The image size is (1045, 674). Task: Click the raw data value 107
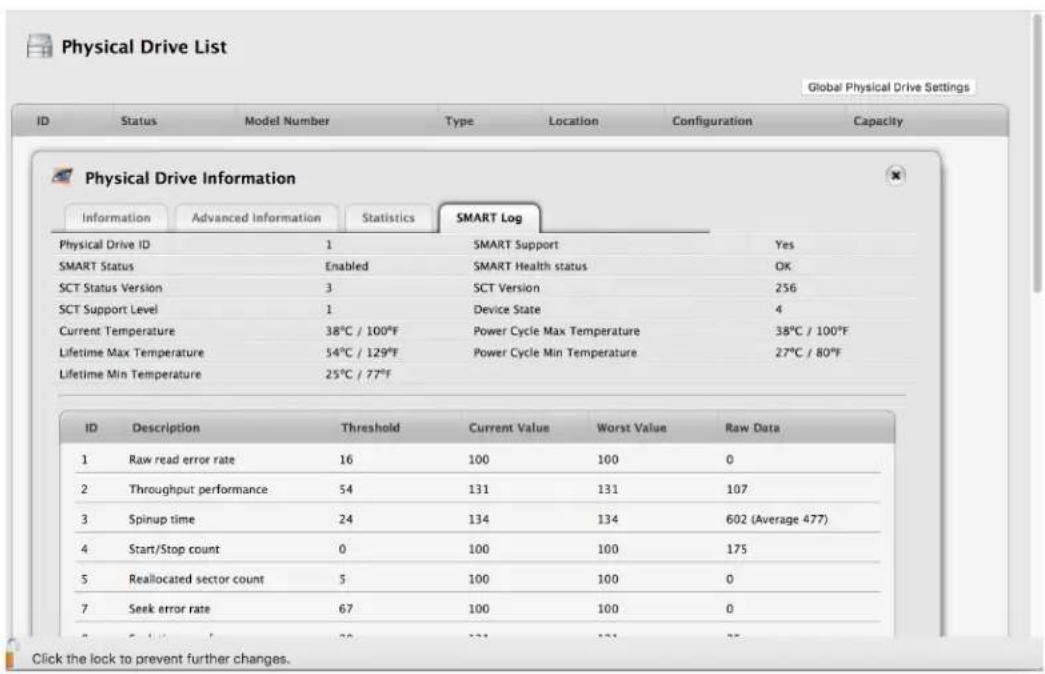tap(736, 489)
